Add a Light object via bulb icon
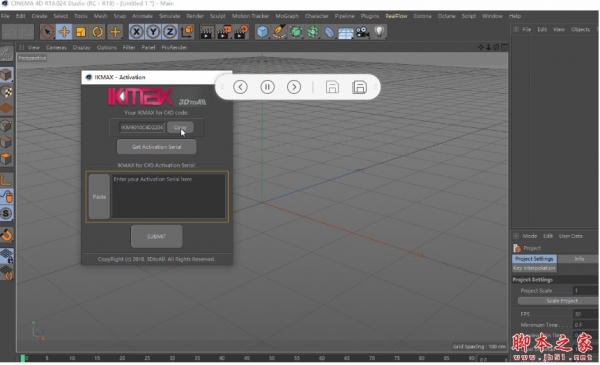Viewport: 600px width, 365px height. click(379, 32)
